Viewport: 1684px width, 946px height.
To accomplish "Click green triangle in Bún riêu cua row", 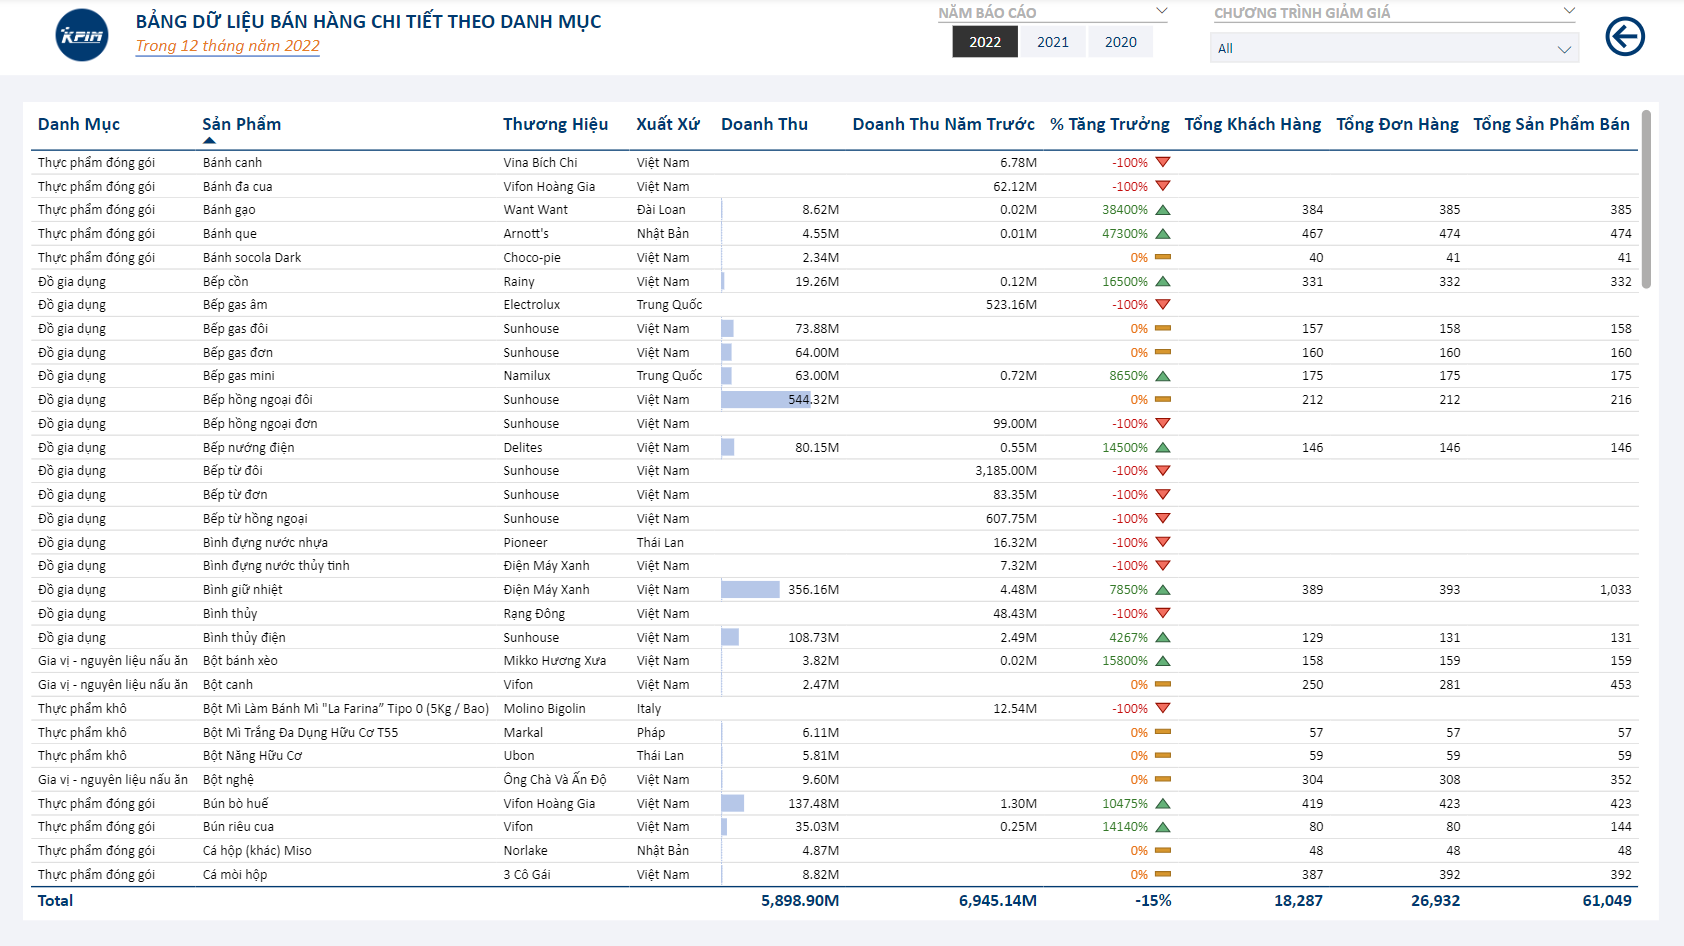I will (x=1163, y=827).
